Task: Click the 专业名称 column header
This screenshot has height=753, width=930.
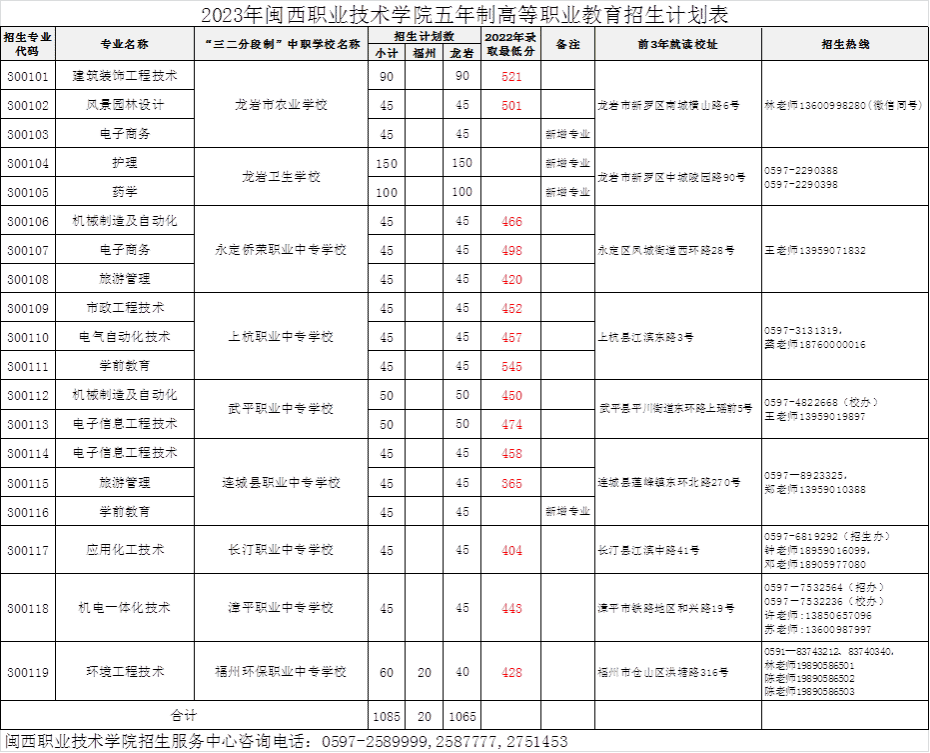Action: coord(124,45)
